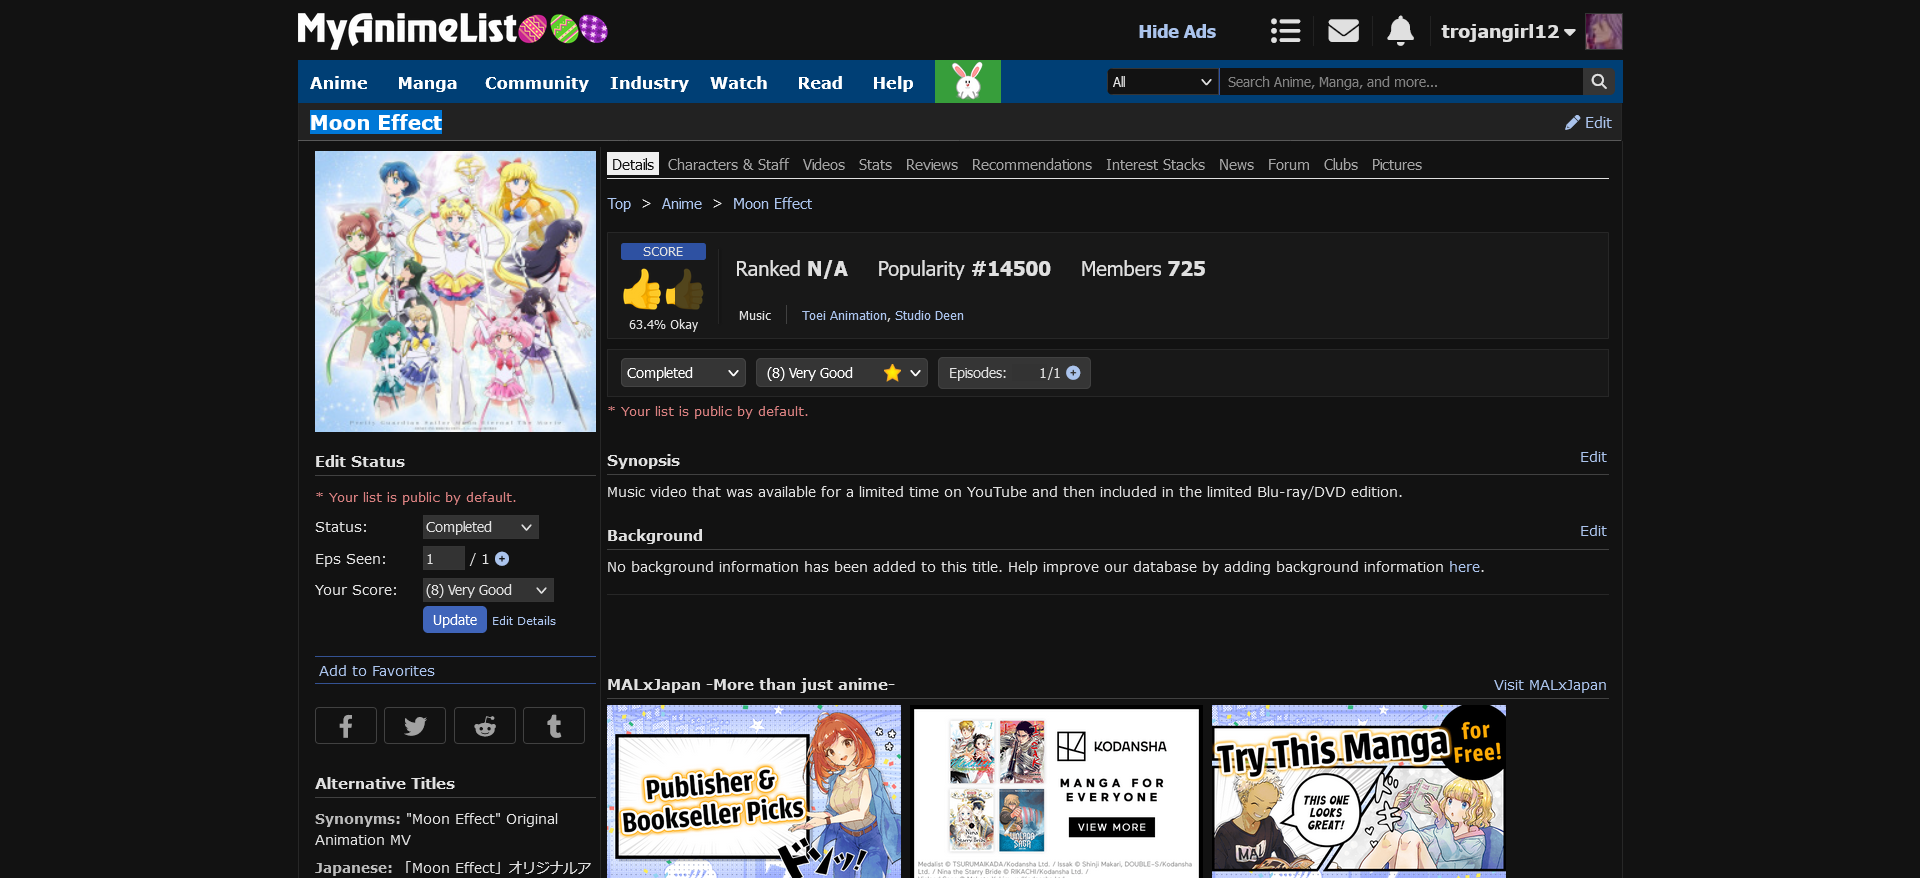Open the list menu icon in header
The width and height of the screenshot is (1920, 878).
coord(1285,31)
